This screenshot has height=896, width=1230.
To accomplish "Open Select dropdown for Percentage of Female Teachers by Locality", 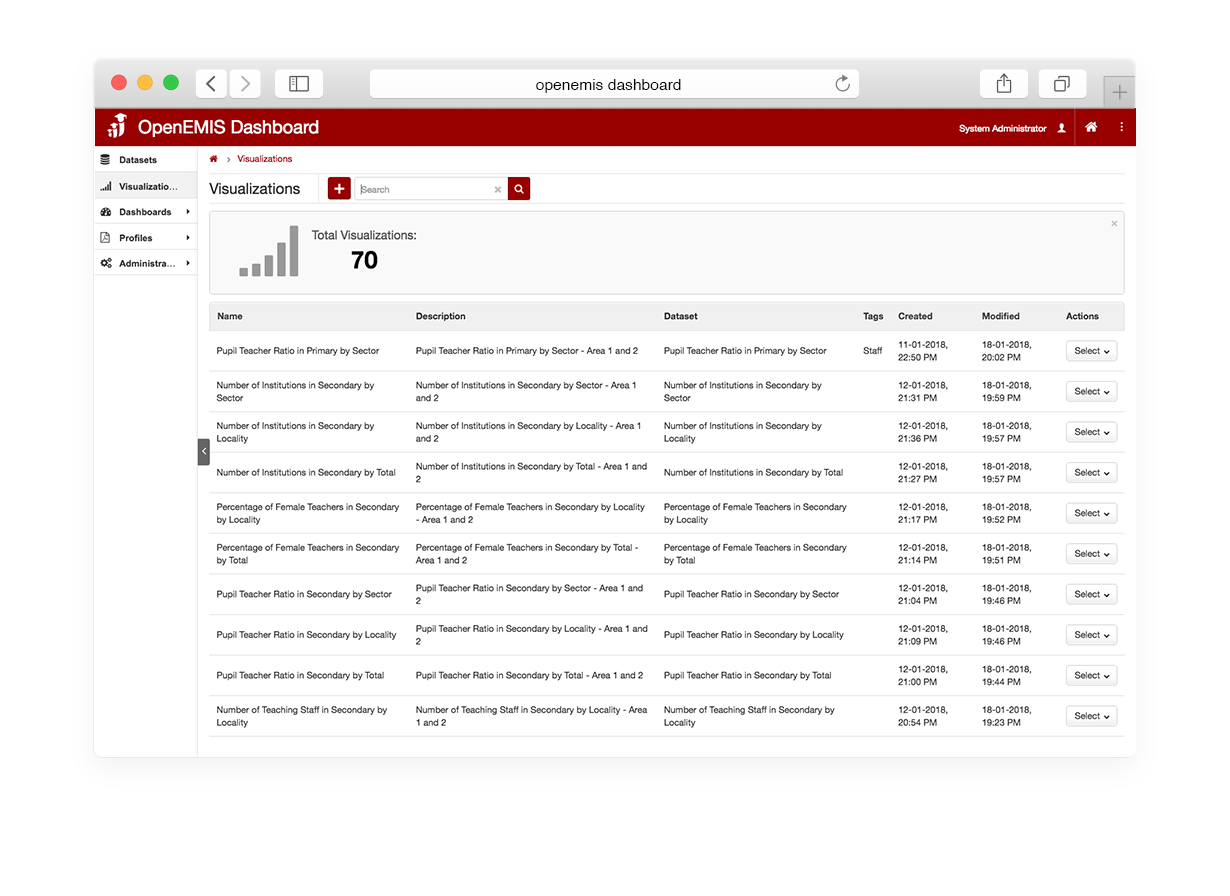I will click(1091, 513).
